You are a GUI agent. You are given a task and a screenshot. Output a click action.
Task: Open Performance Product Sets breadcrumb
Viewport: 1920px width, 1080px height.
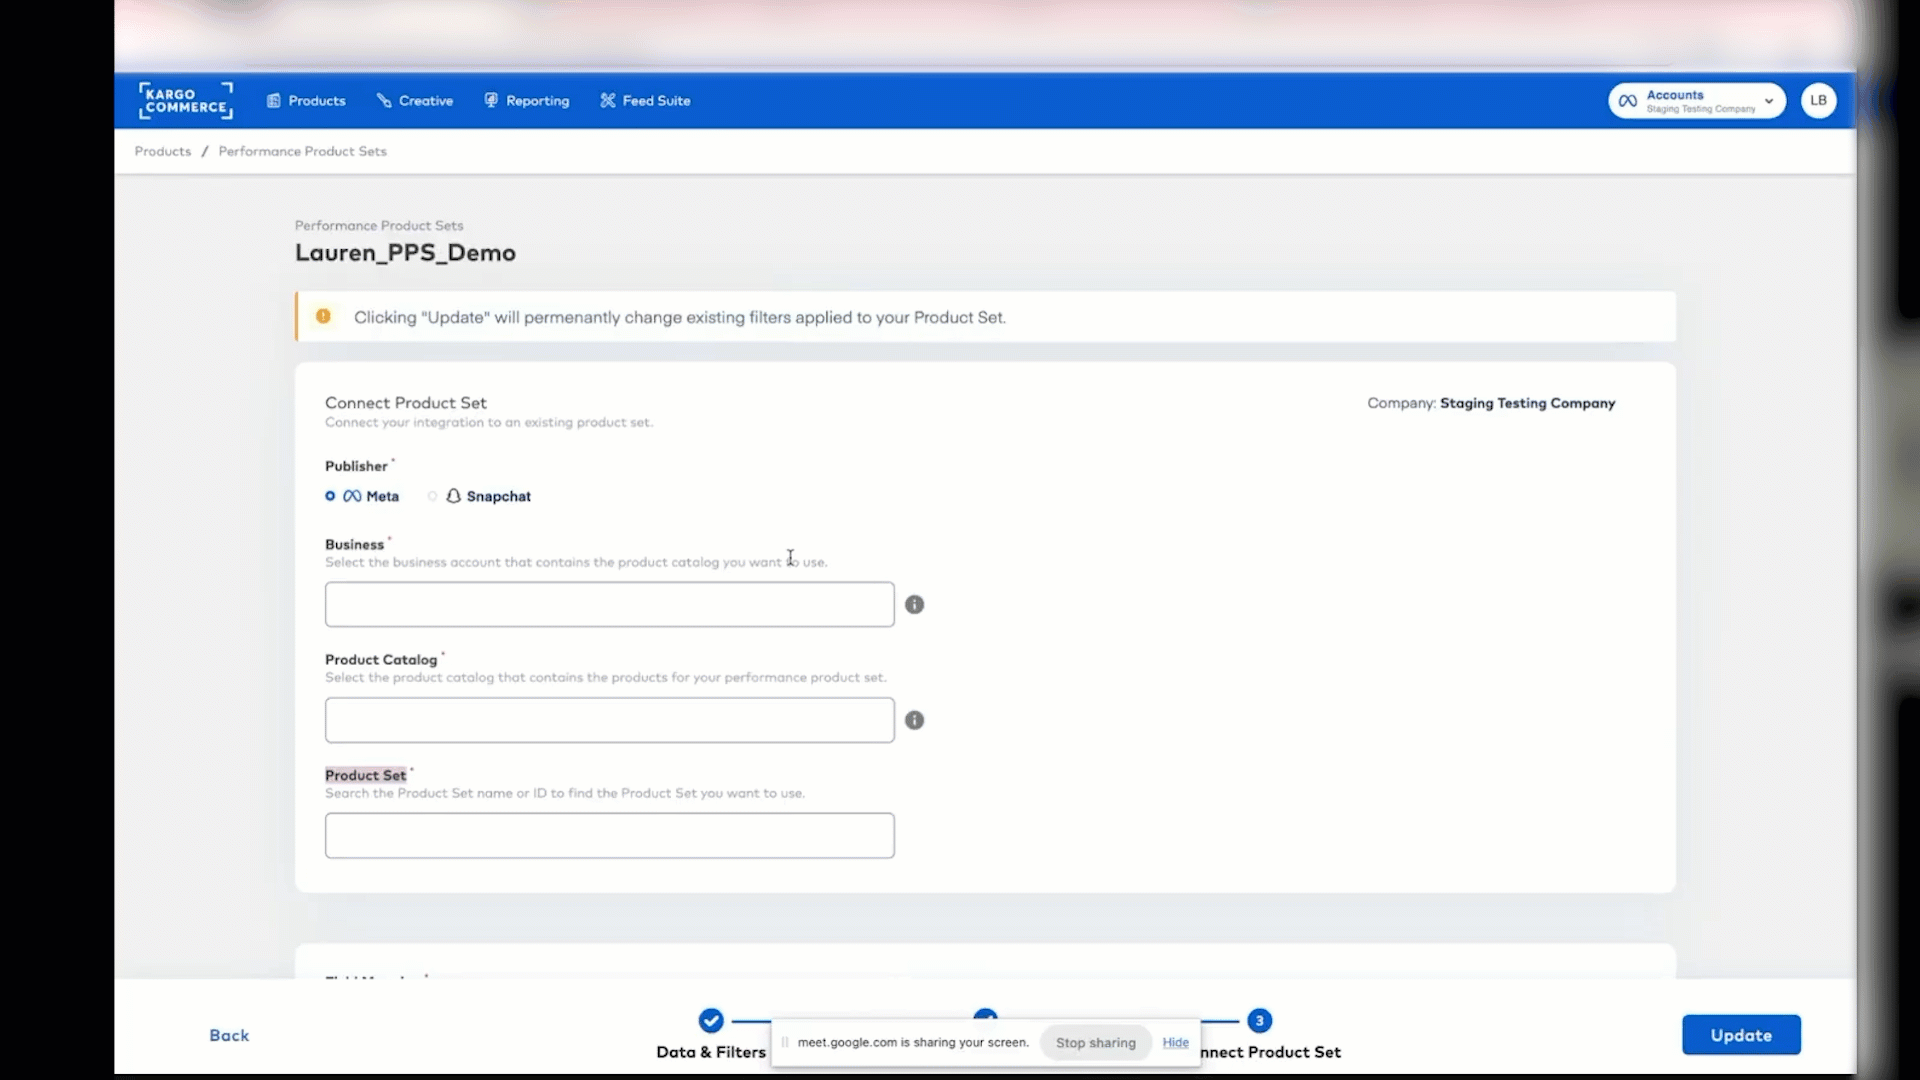tap(301, 151)
